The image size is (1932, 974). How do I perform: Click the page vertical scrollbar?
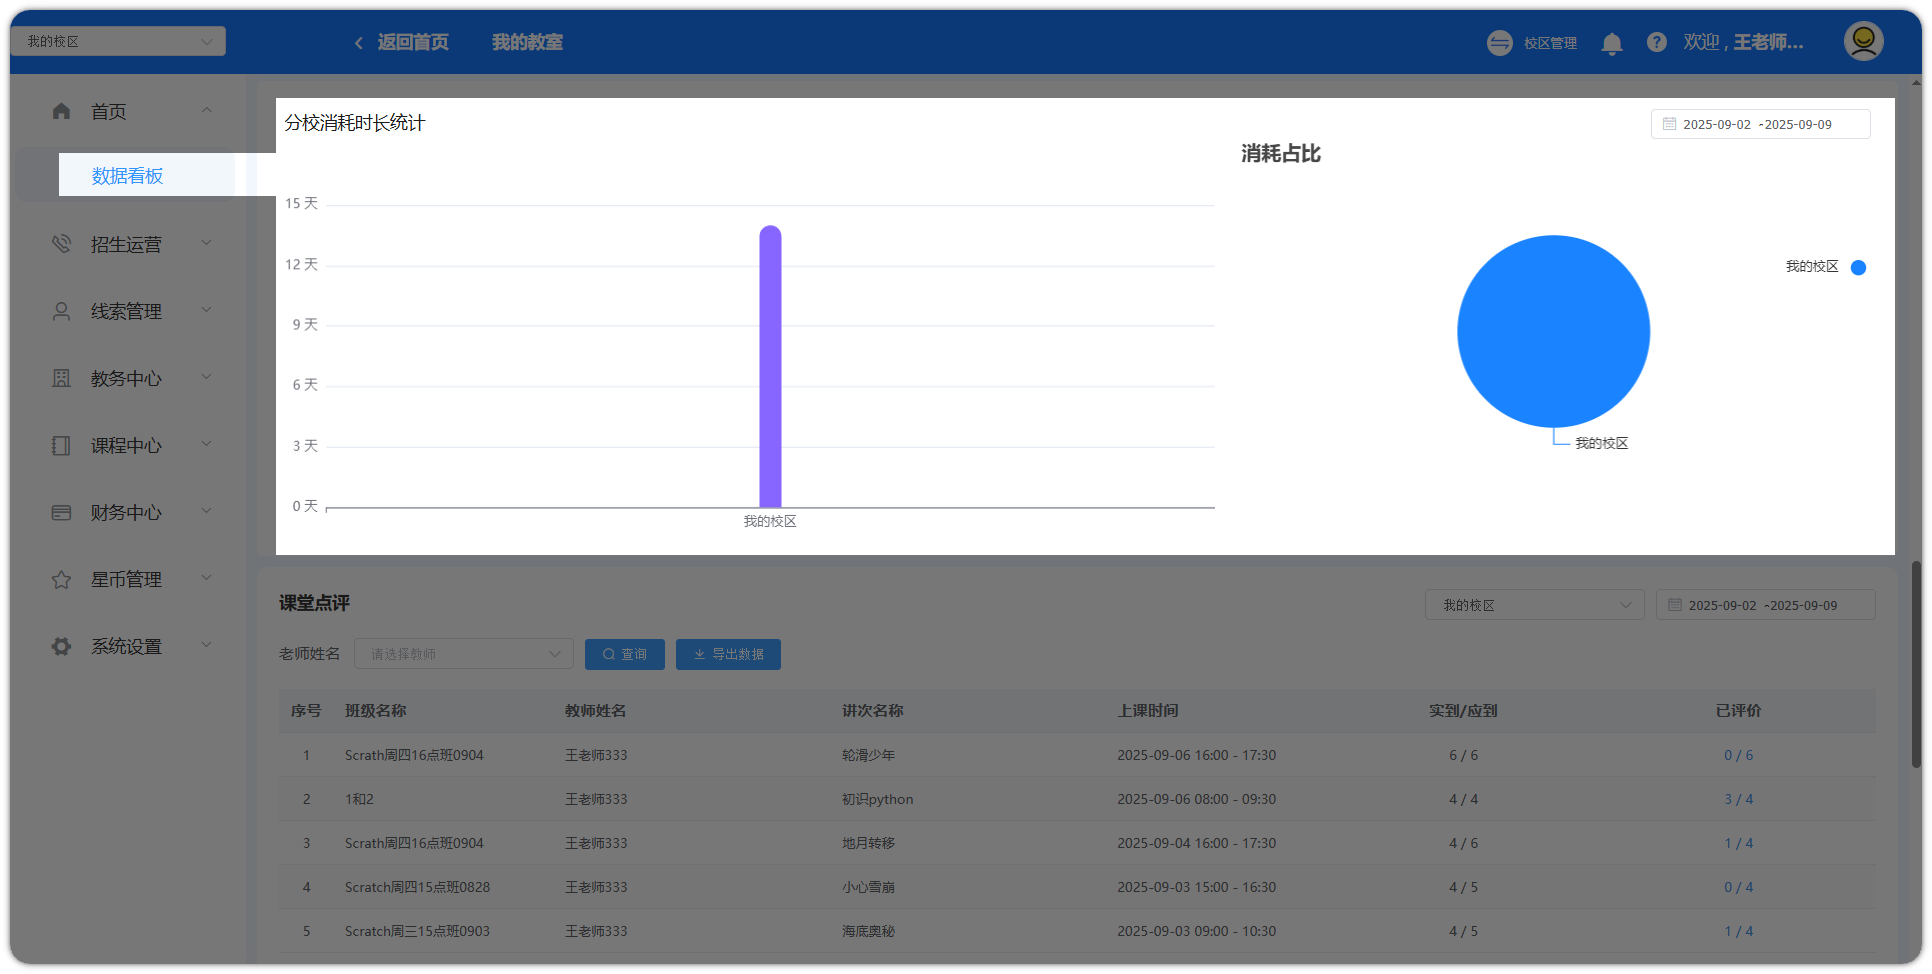[x=1916, y=664]
